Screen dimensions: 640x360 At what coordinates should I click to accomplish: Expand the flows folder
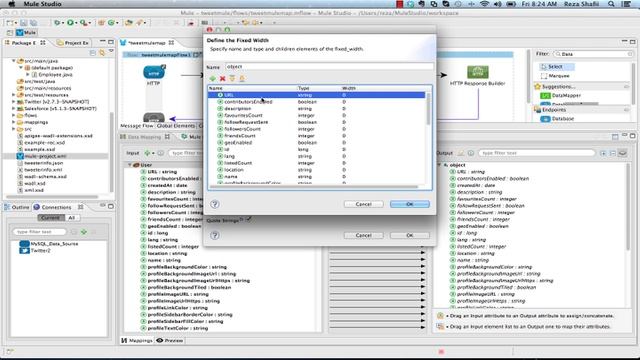[x=14, y=116]
